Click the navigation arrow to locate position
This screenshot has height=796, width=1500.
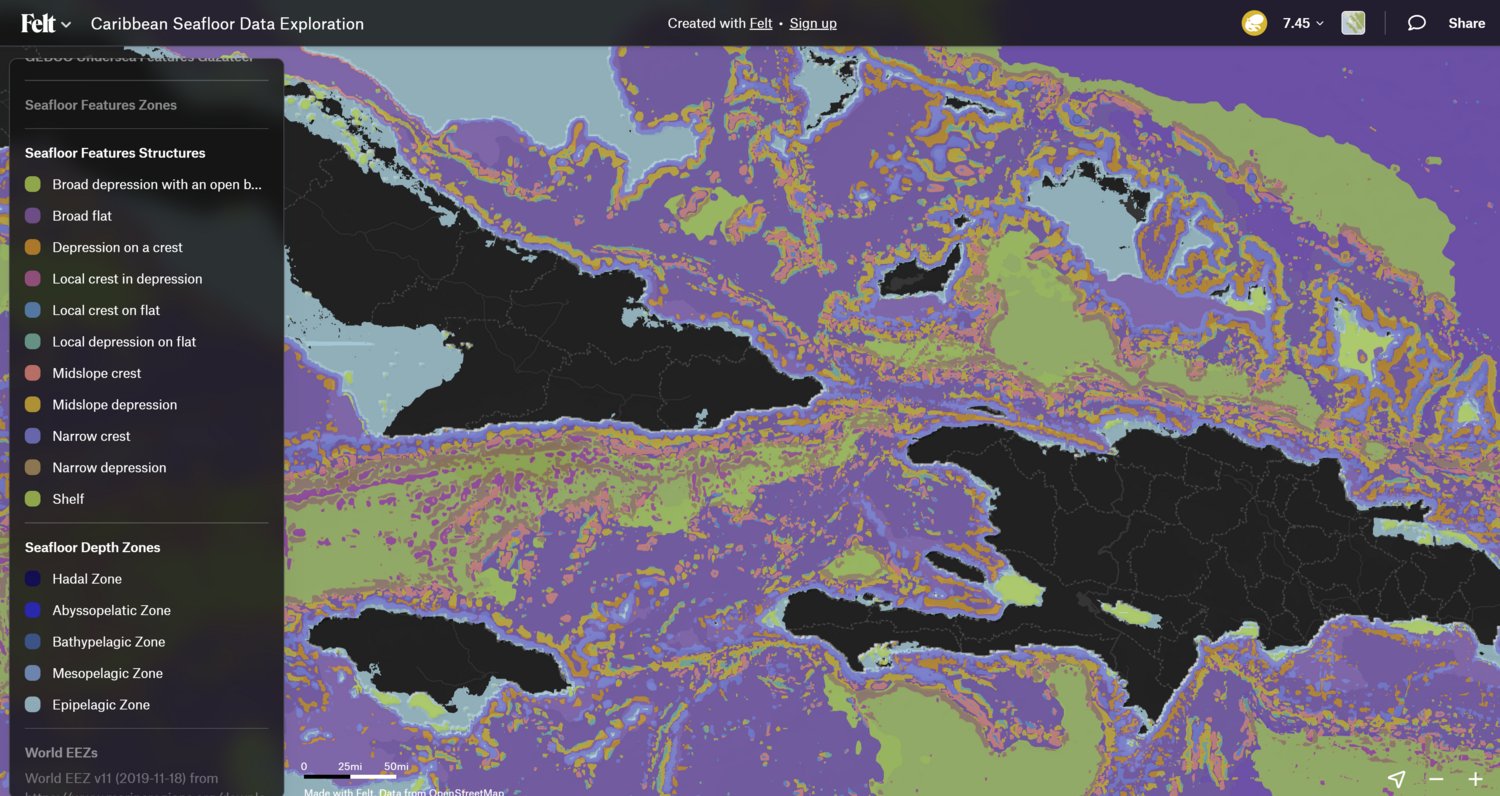click(x=1396, y=778)
